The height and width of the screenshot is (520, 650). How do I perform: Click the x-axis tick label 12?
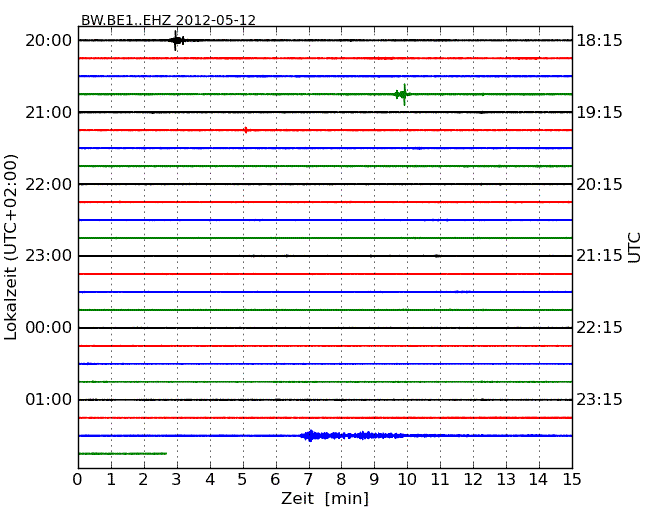(473, 479)
